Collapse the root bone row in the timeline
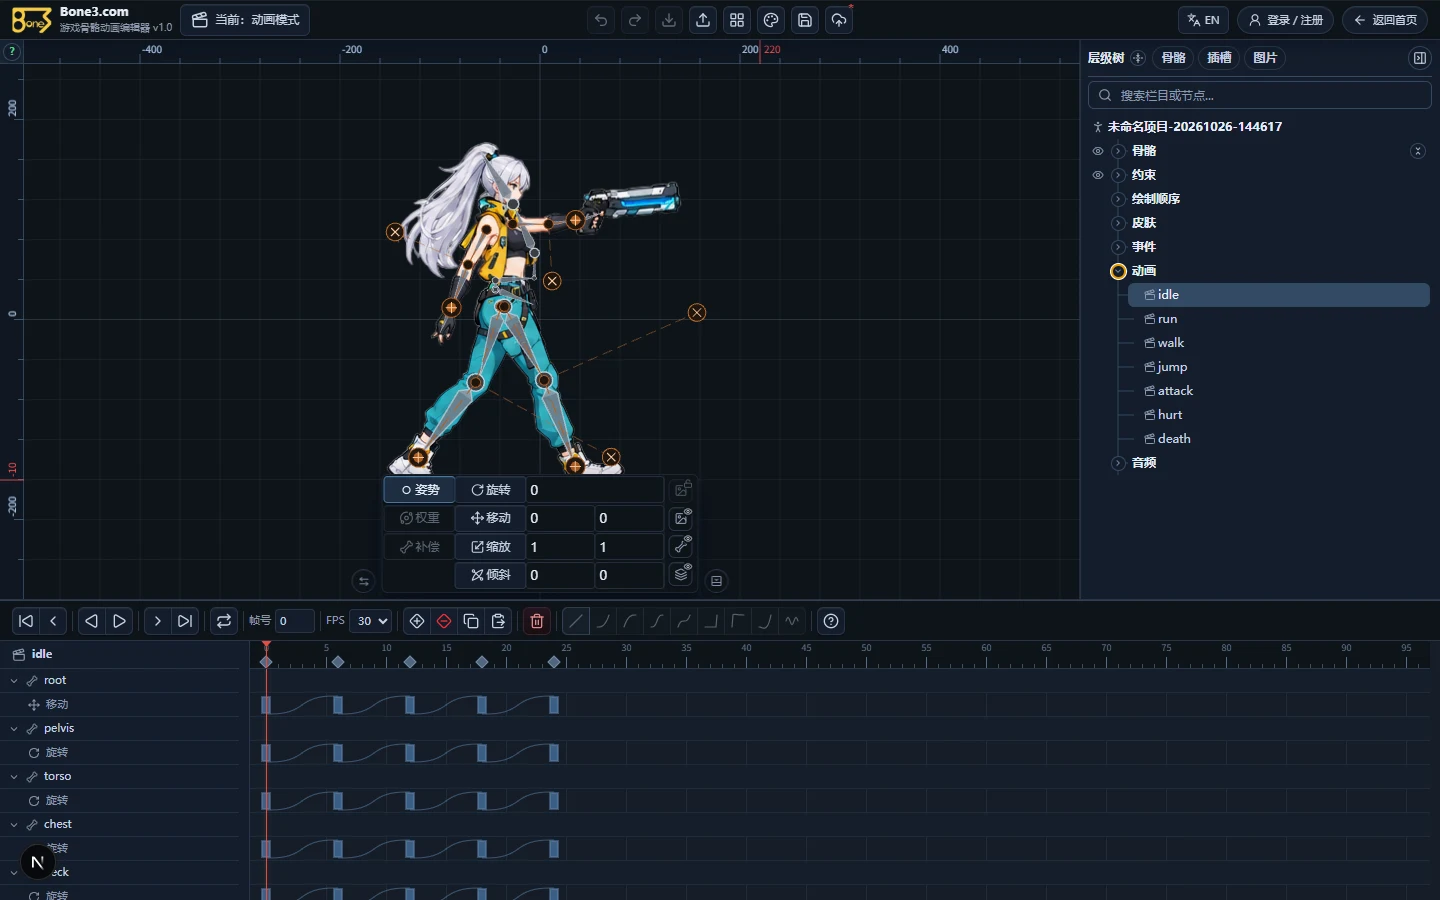The width and height of the screenshot is (1440, 900). point(14,680)
